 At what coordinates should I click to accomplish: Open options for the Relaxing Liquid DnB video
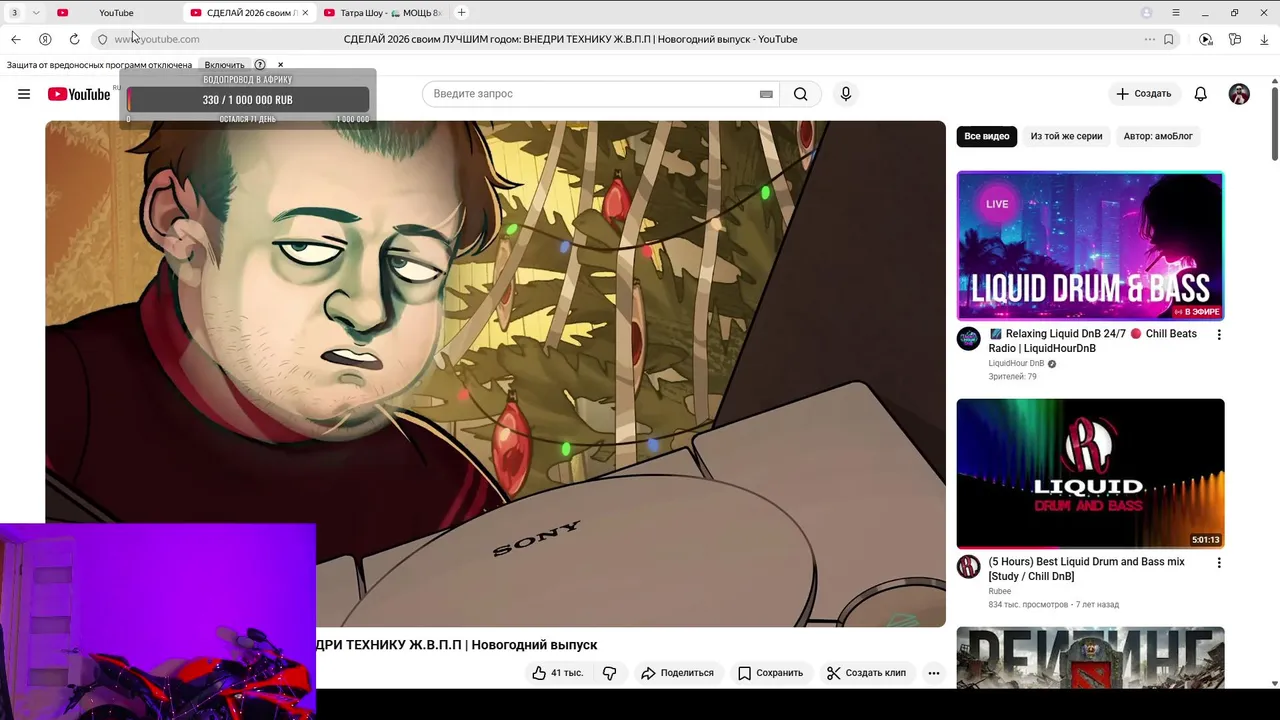coord(1218,335)
